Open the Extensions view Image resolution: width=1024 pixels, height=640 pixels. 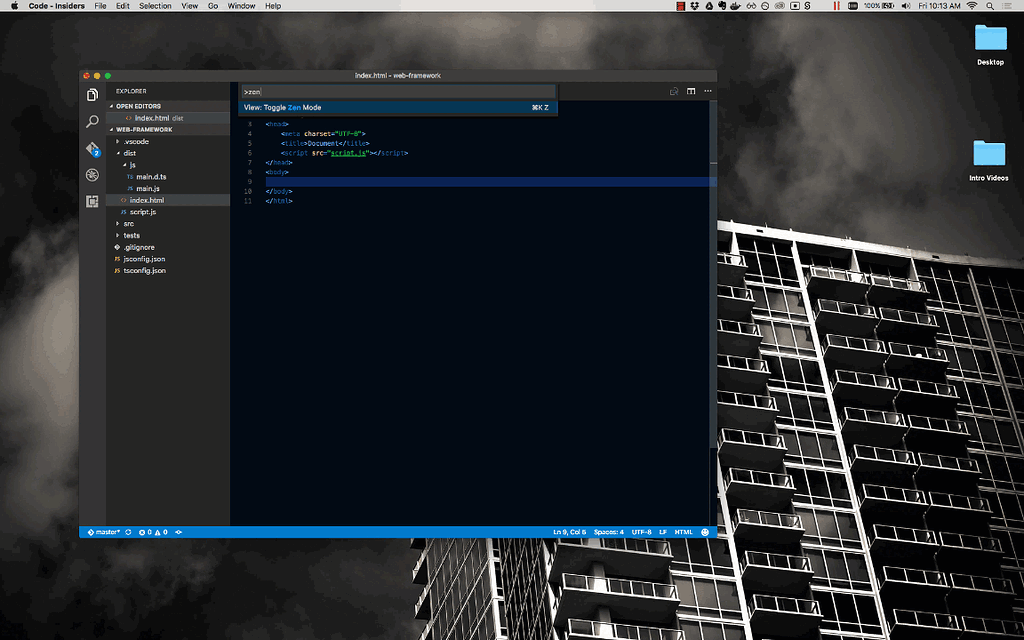tap(92, 201)
